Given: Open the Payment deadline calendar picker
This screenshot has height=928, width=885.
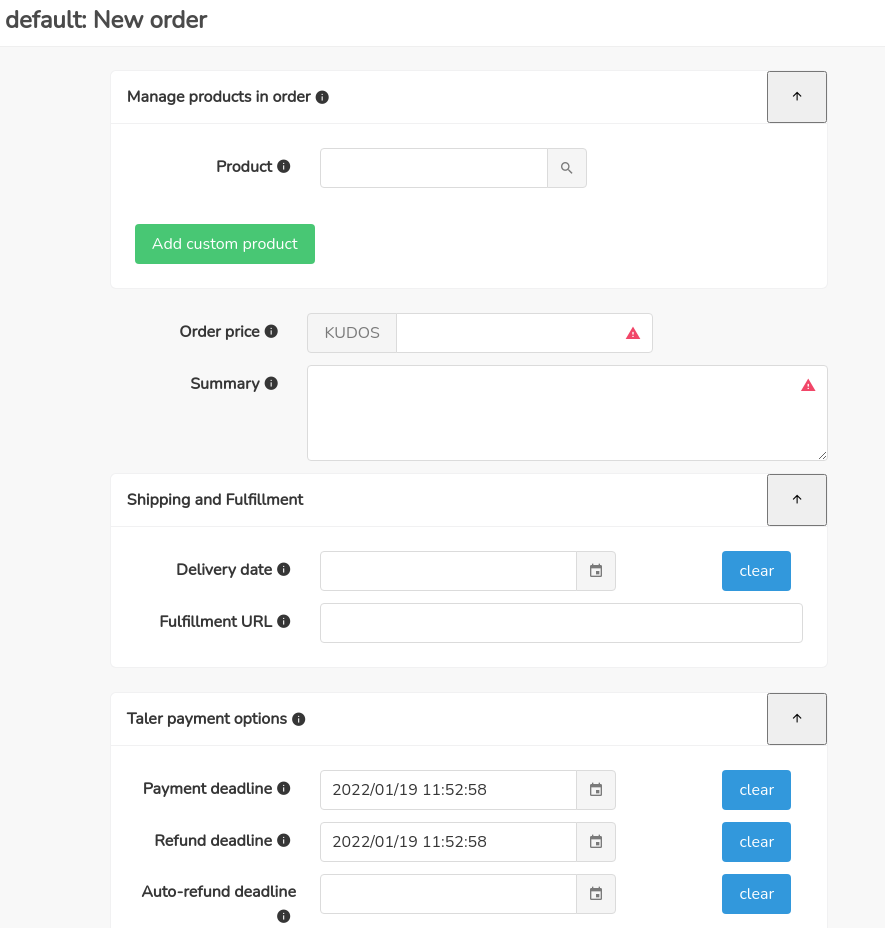Looking at the screenshot, I should coord(596,790).
